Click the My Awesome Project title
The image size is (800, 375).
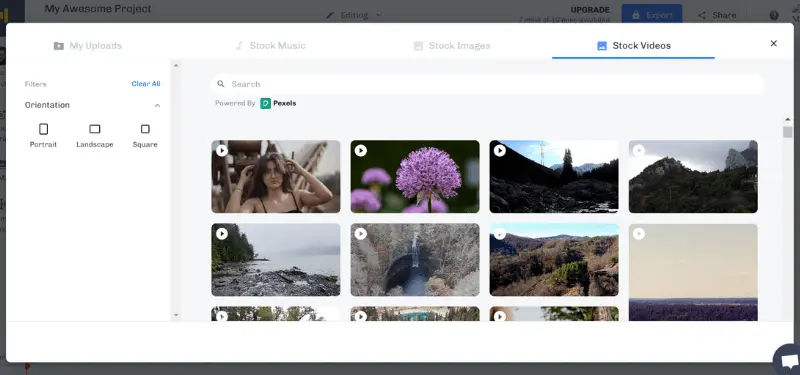(x=98, y=9)
